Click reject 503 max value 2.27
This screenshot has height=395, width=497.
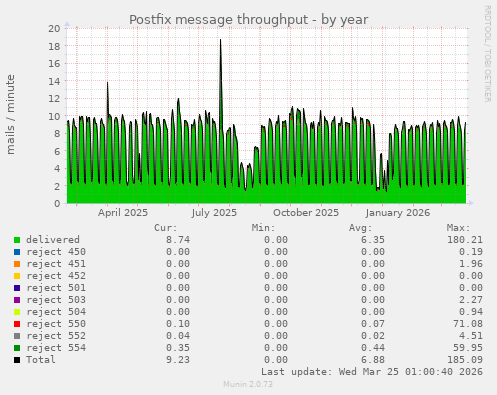point(471,300)
